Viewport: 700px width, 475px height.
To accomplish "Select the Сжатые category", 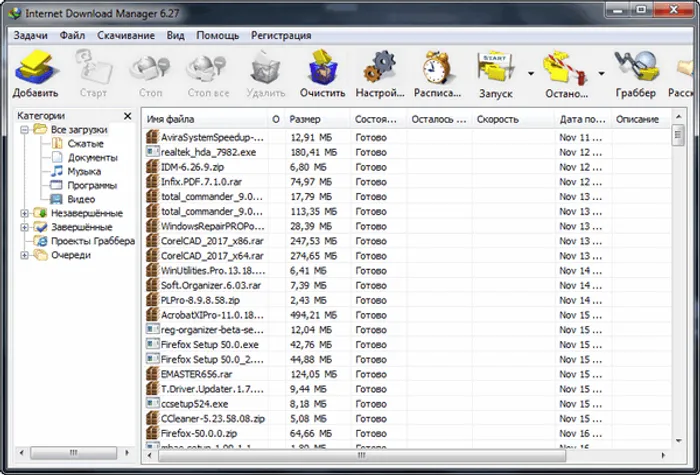I will tap(85, 144).
